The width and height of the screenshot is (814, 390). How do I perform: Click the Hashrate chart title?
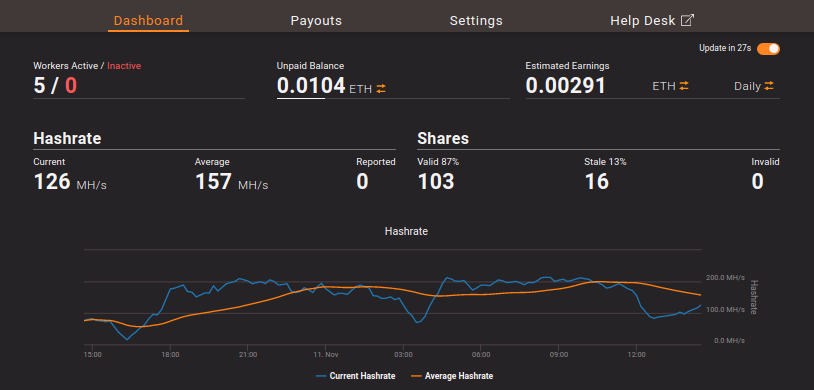406,232
